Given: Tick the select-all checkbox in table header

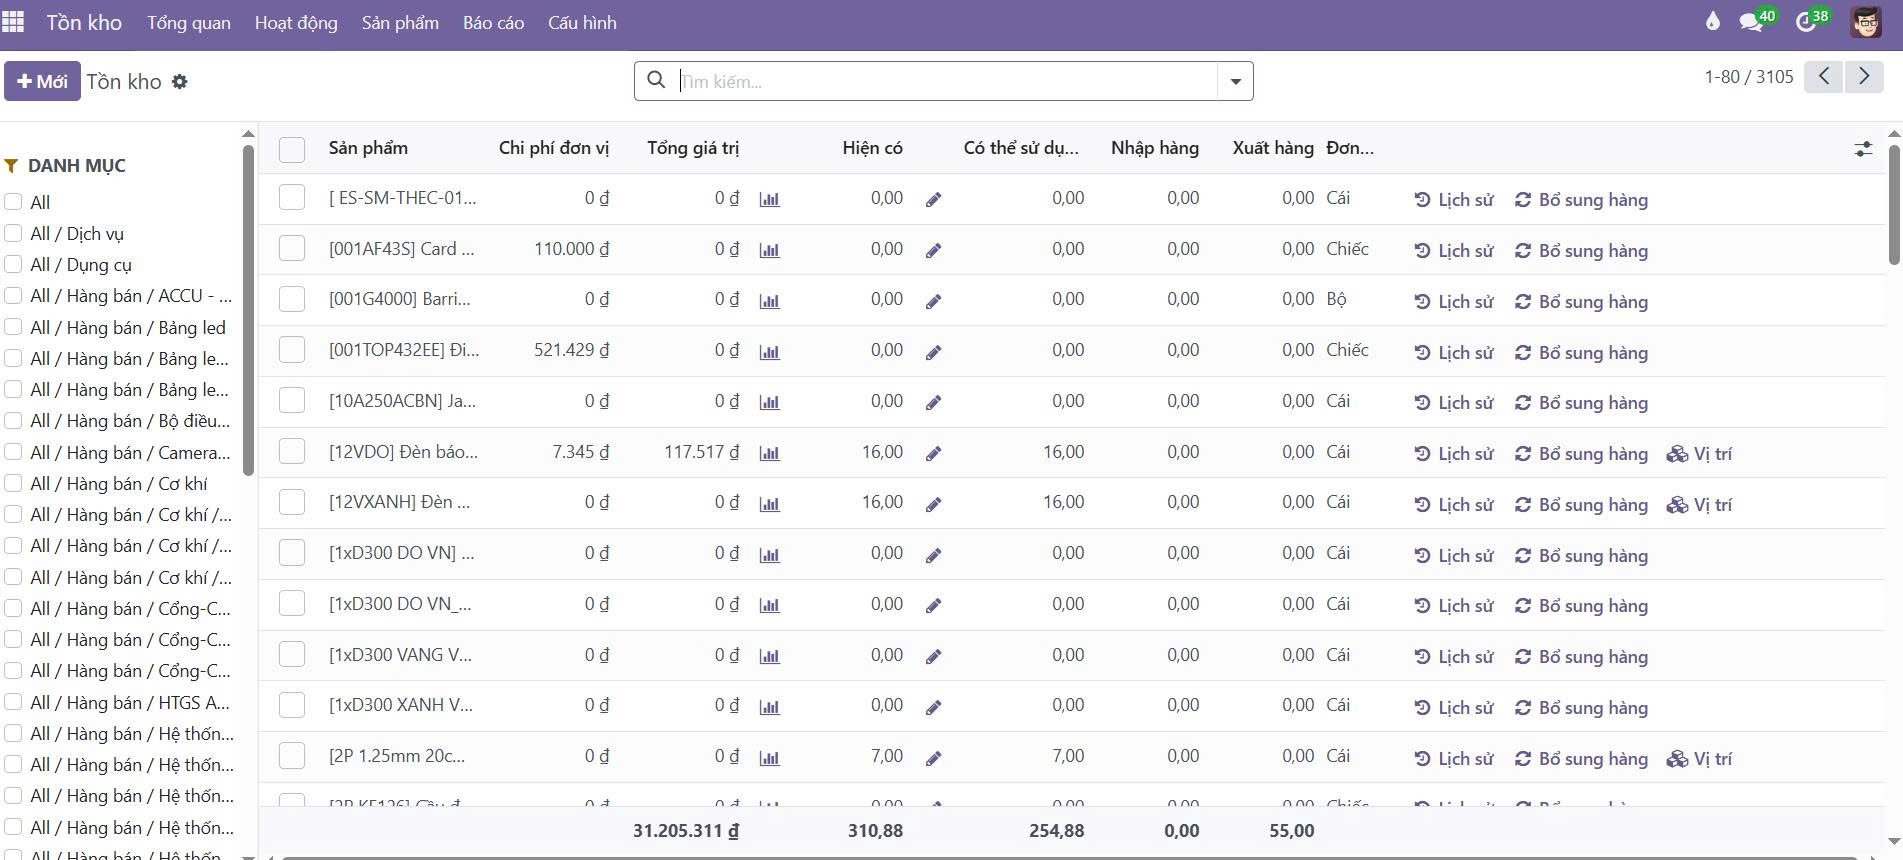Looking at the screenshot, I should point(292,149).
